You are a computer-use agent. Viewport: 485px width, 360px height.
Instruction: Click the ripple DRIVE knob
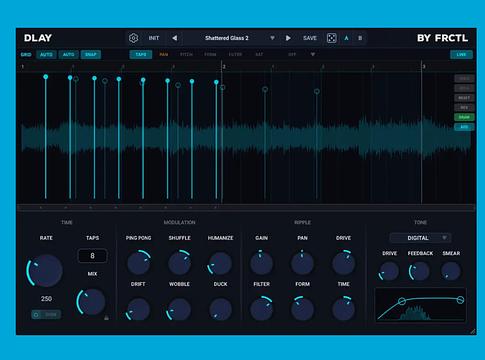(343, 263)
